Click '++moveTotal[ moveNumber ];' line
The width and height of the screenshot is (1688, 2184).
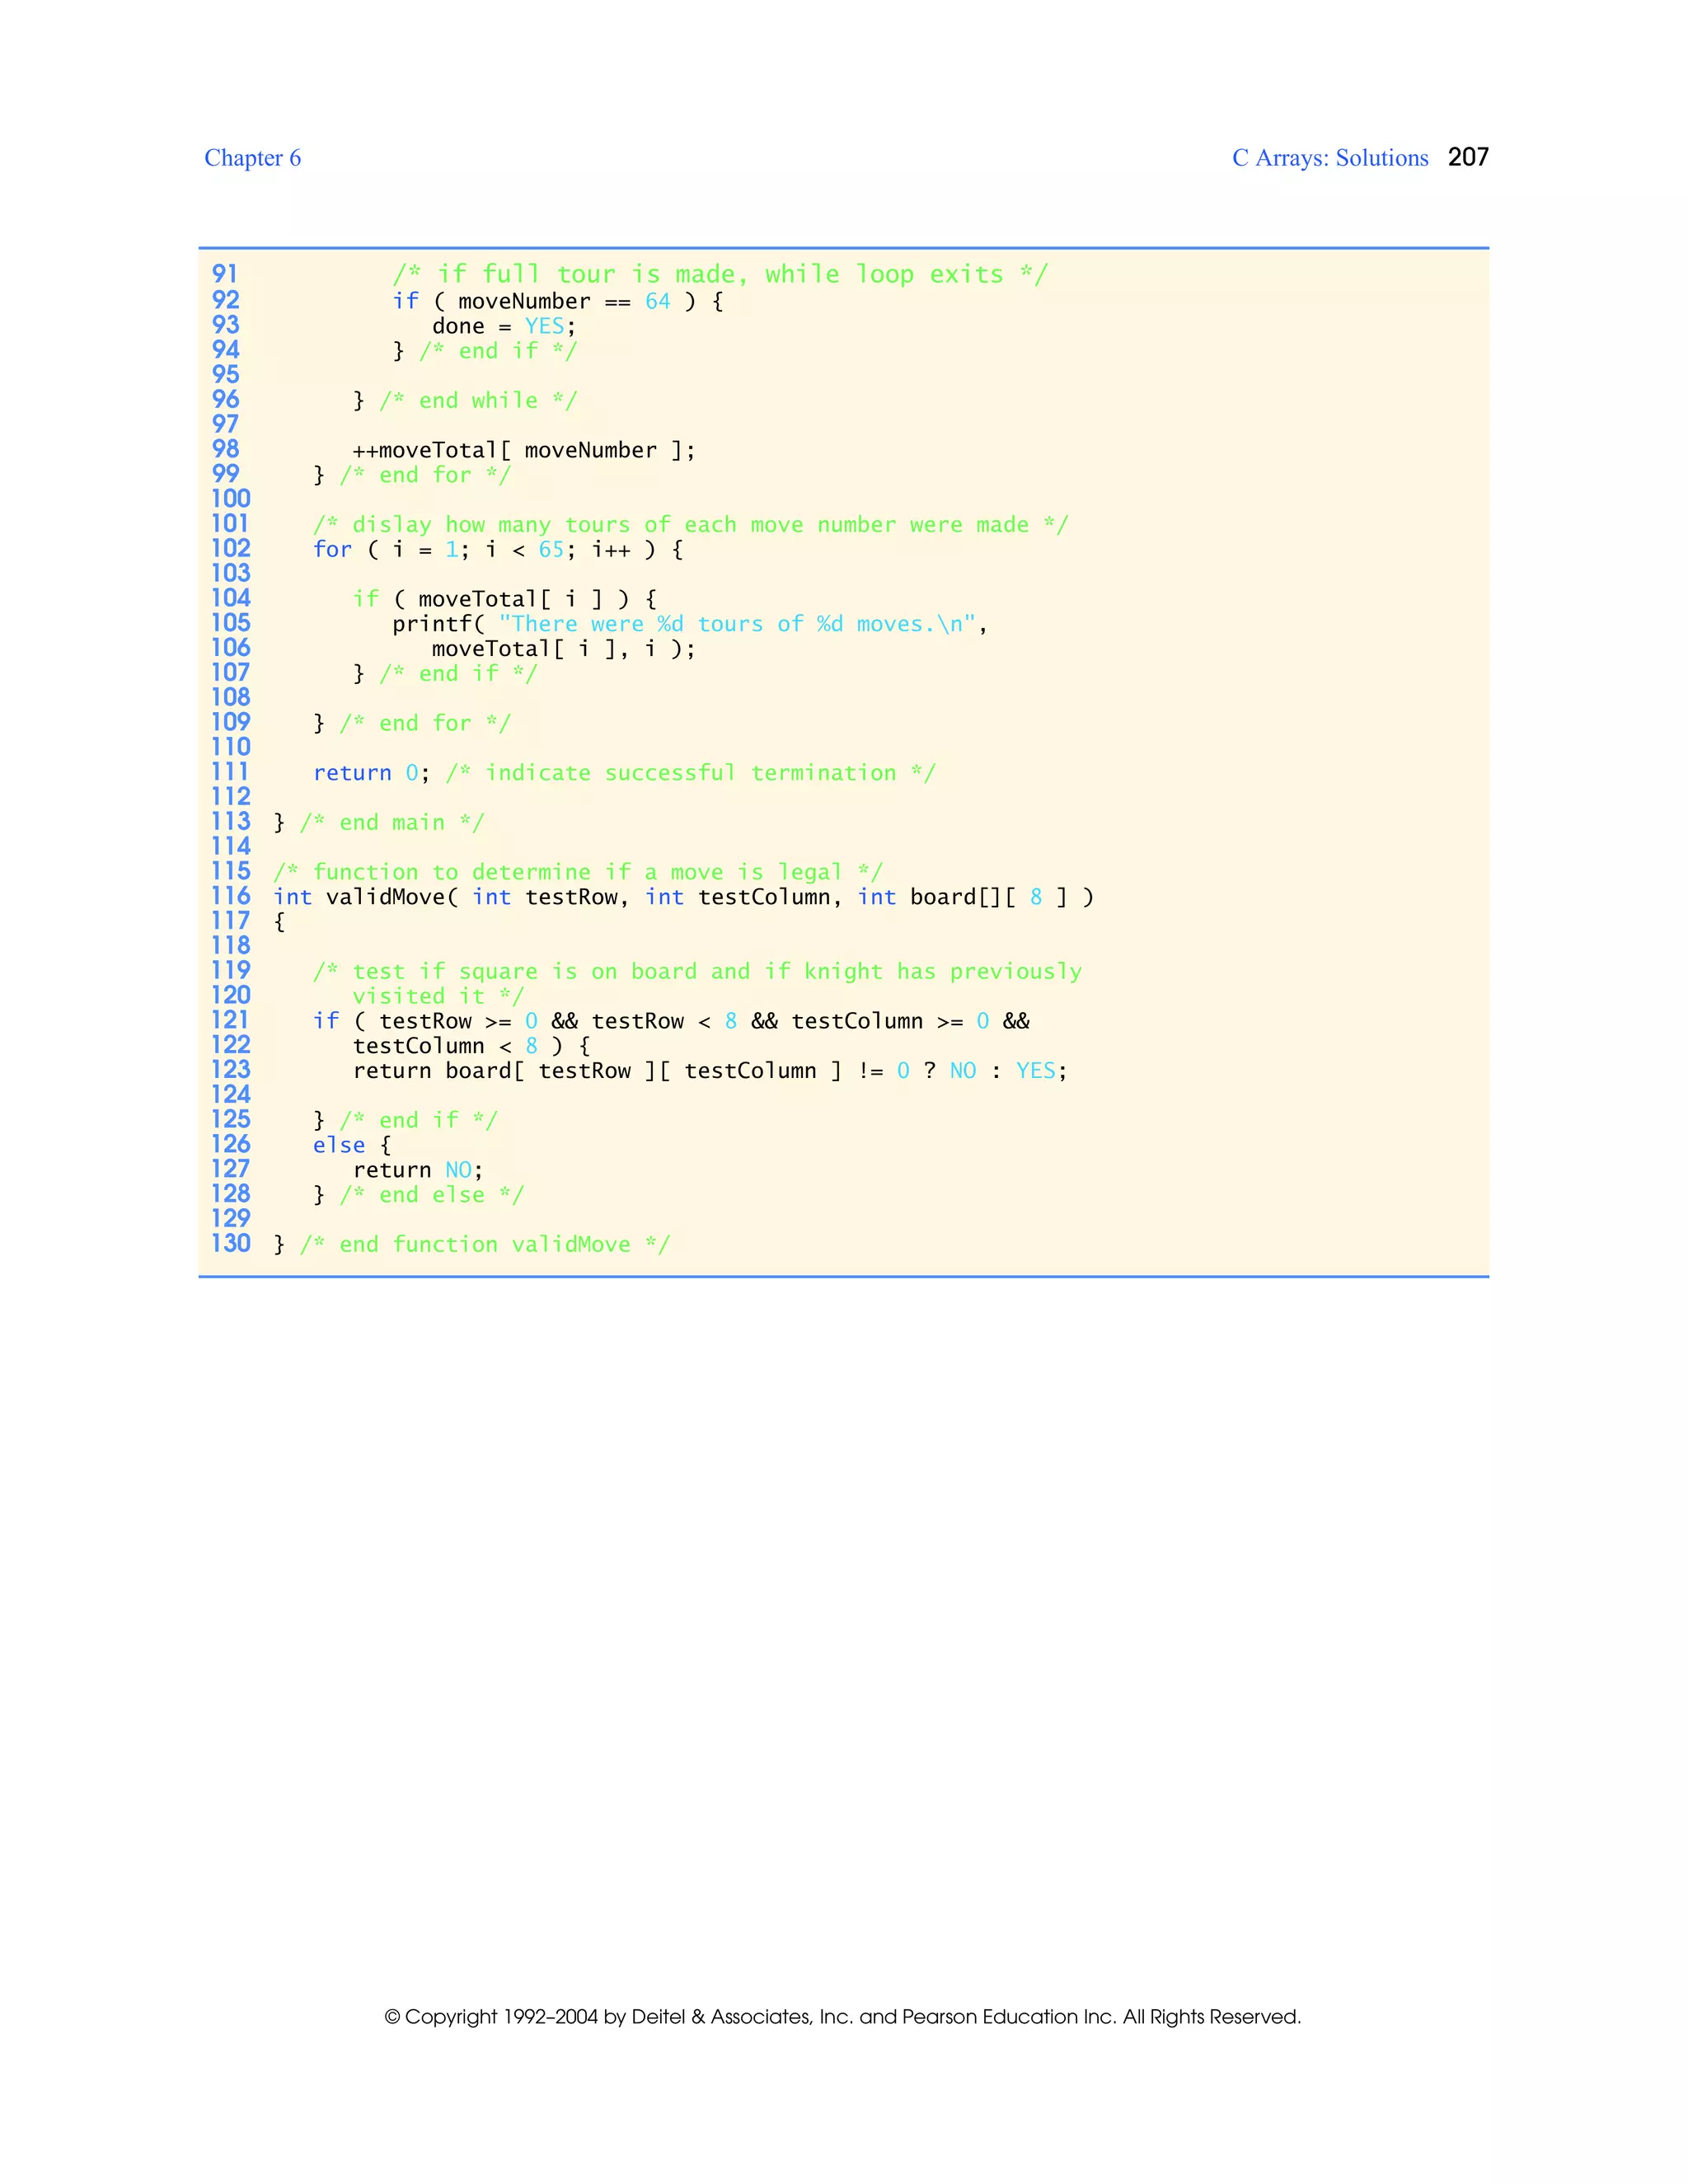(523, 450)
